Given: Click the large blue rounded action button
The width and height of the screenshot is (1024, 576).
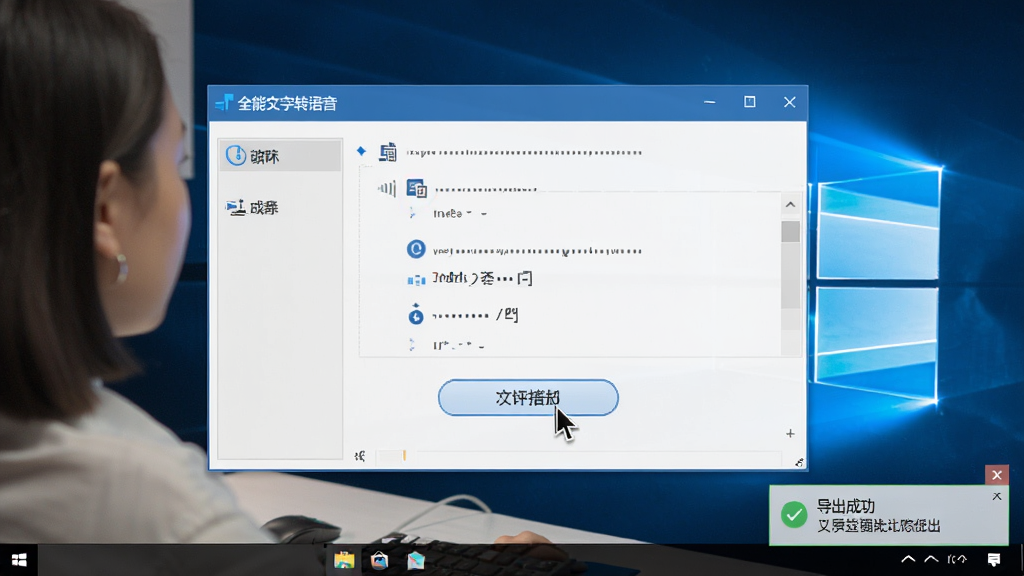Looking at the screenshot, I should point(528,398).
